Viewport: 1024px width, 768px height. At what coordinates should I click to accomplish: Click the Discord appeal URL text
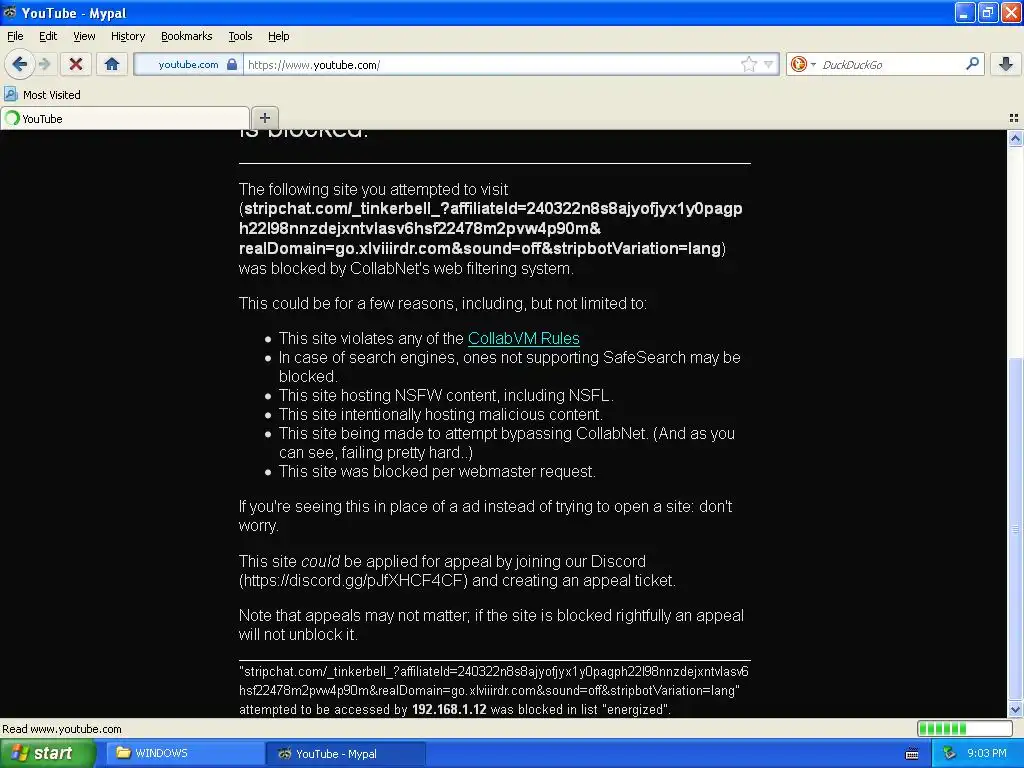click(x=353, y=580)
